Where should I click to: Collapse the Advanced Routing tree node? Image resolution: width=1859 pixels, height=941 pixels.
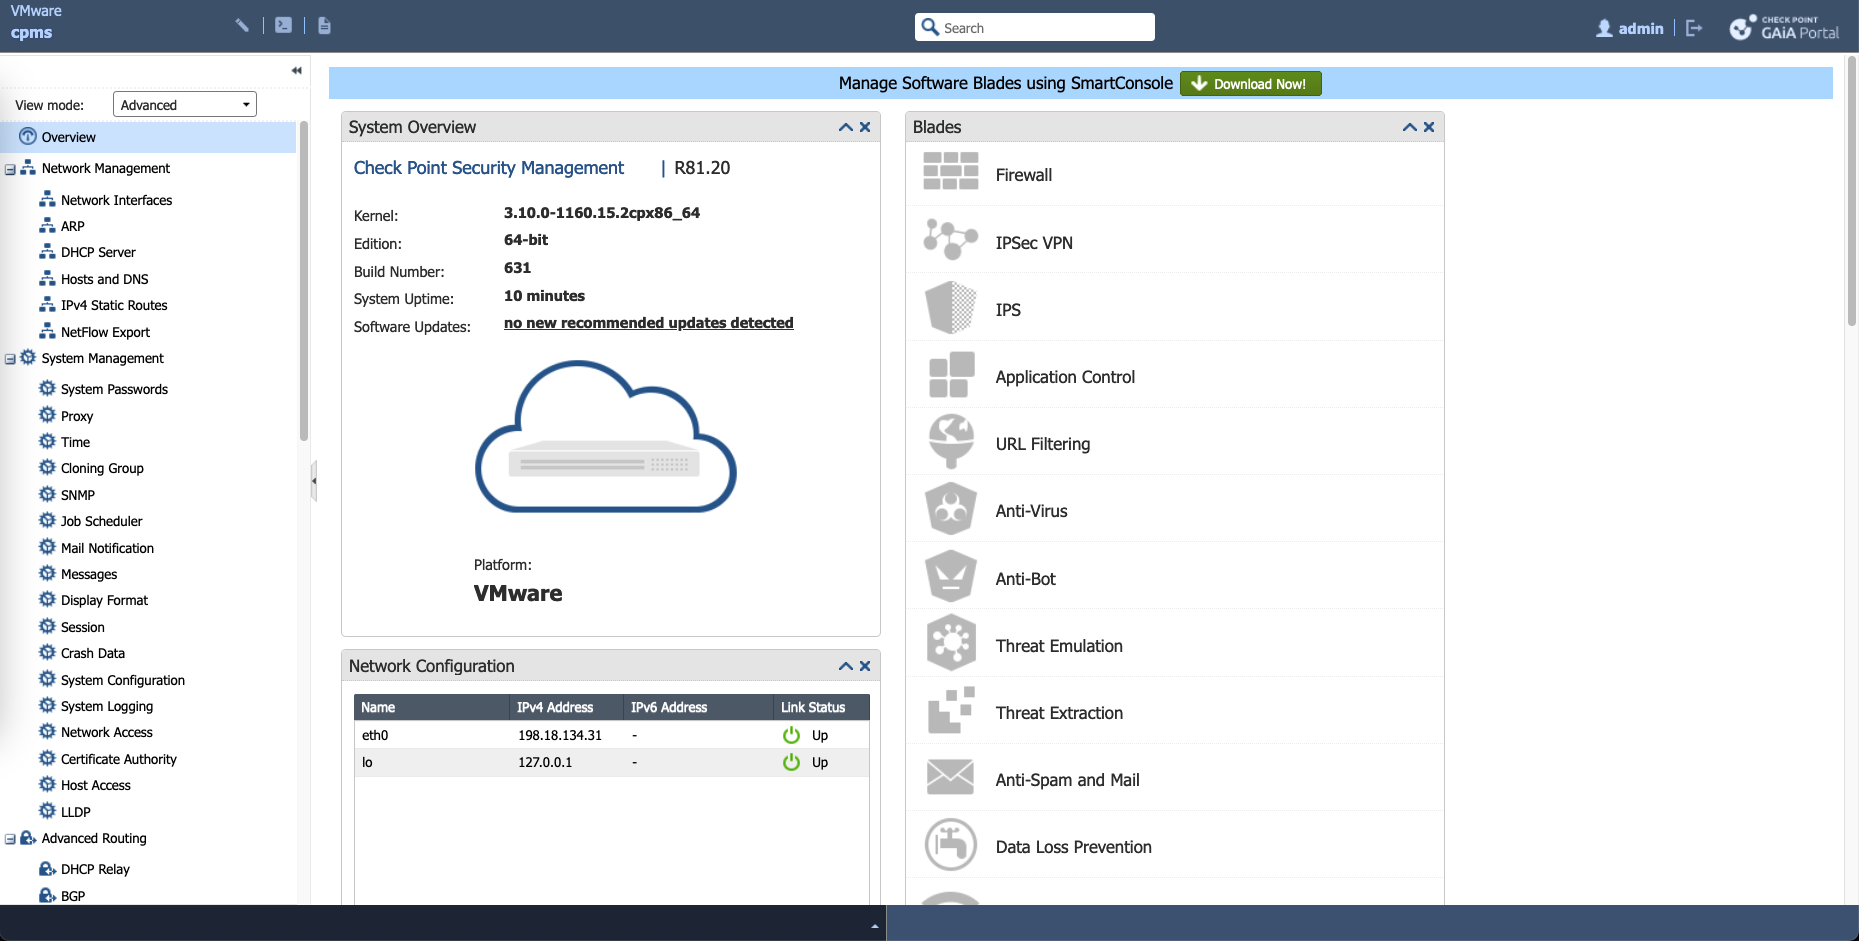click(10, 840)
